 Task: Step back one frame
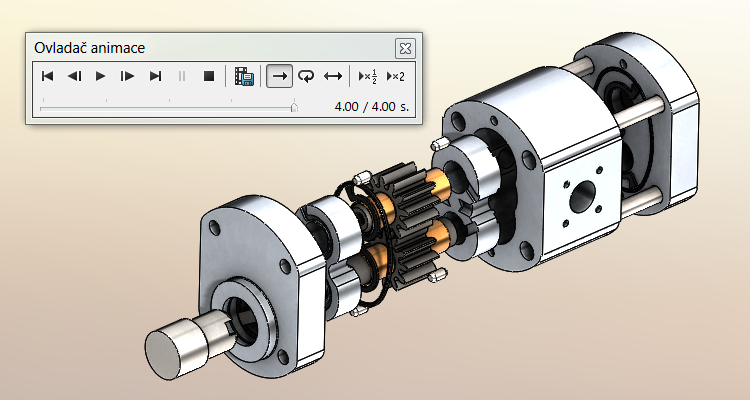point(74,76)
